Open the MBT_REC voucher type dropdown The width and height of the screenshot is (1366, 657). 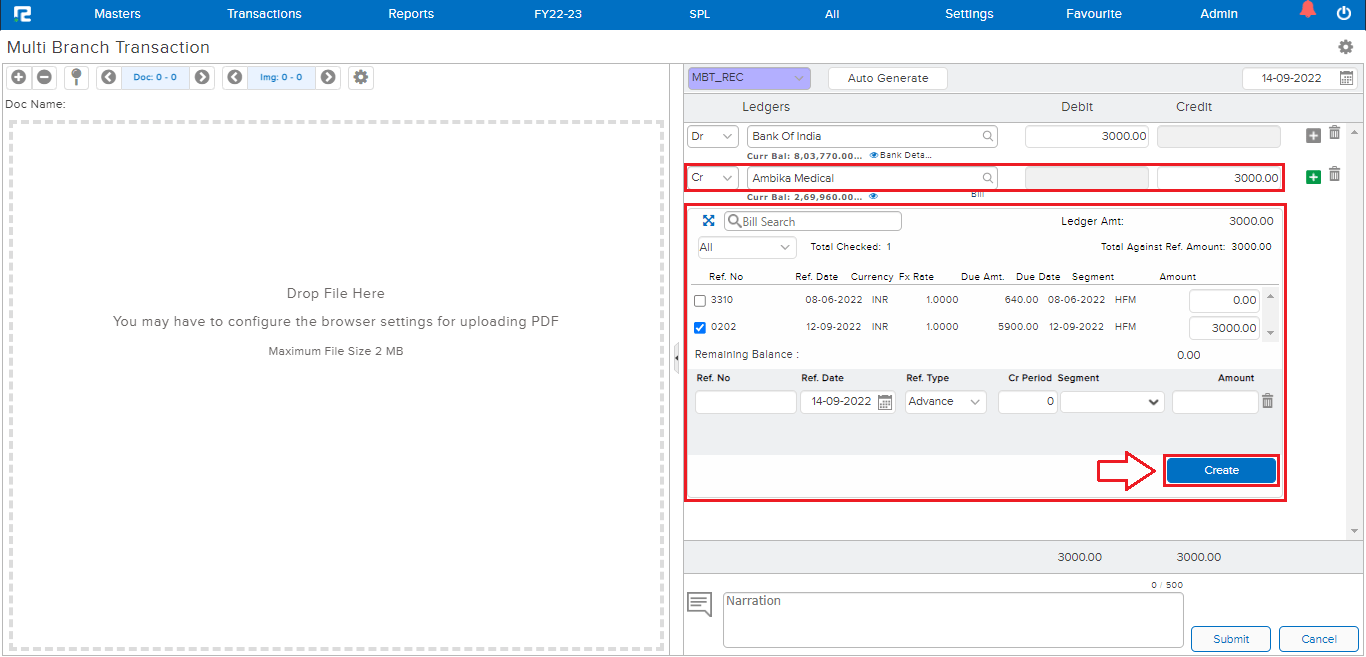pyautogui.click(x=749, y=78)
